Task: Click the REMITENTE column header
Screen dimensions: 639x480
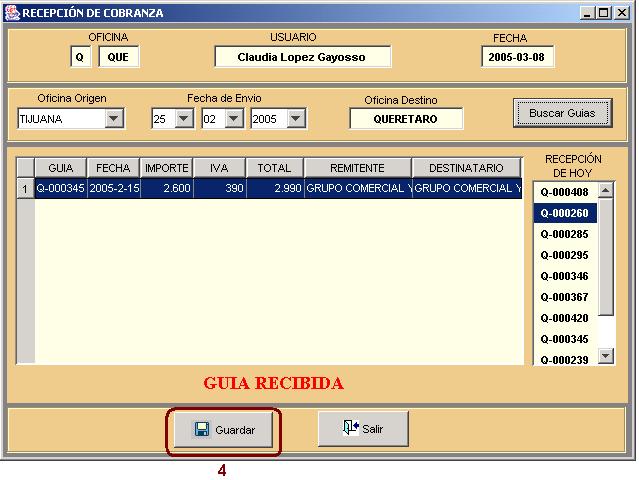Action: tap(357, 168)
